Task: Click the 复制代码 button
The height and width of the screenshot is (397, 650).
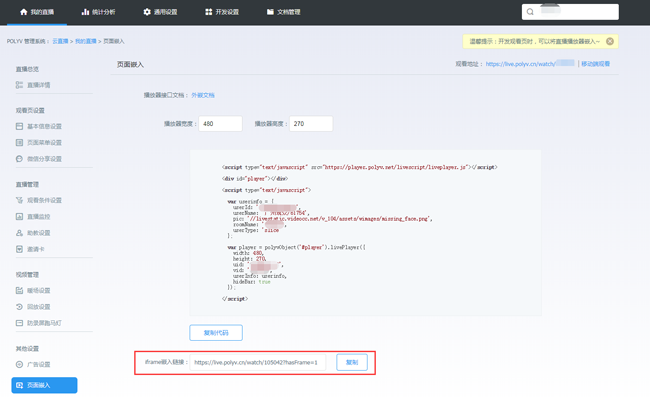Action: point(216,333)
